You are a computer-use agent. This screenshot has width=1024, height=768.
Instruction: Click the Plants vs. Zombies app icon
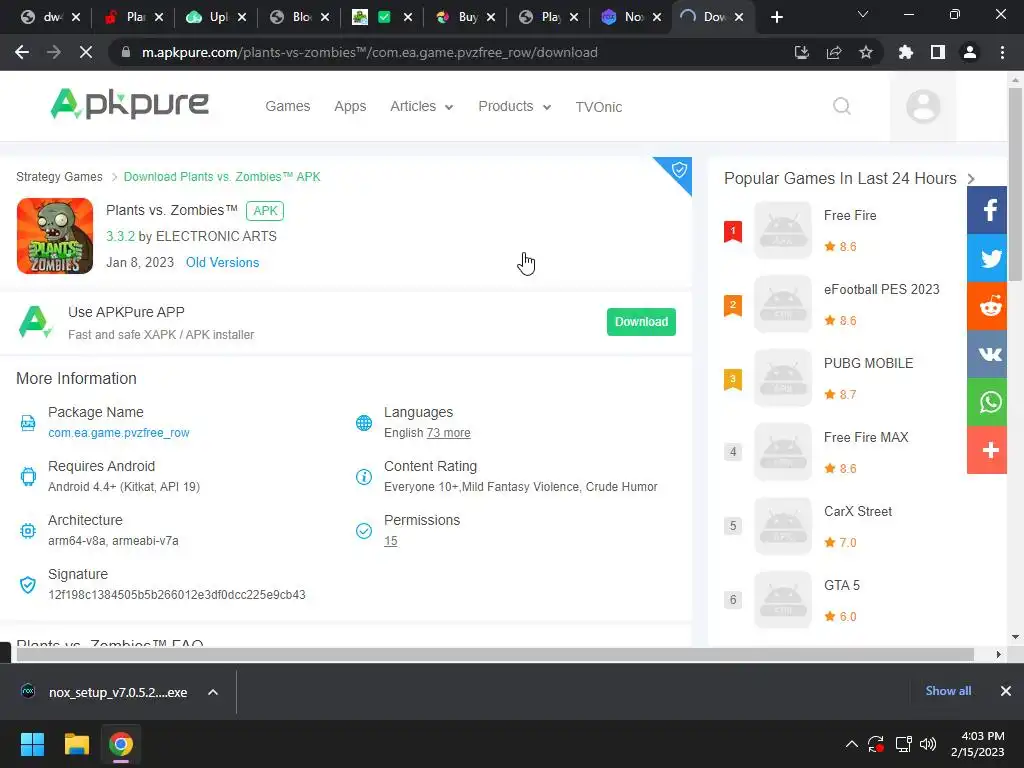pyautogui.click(x=55, y=236)
